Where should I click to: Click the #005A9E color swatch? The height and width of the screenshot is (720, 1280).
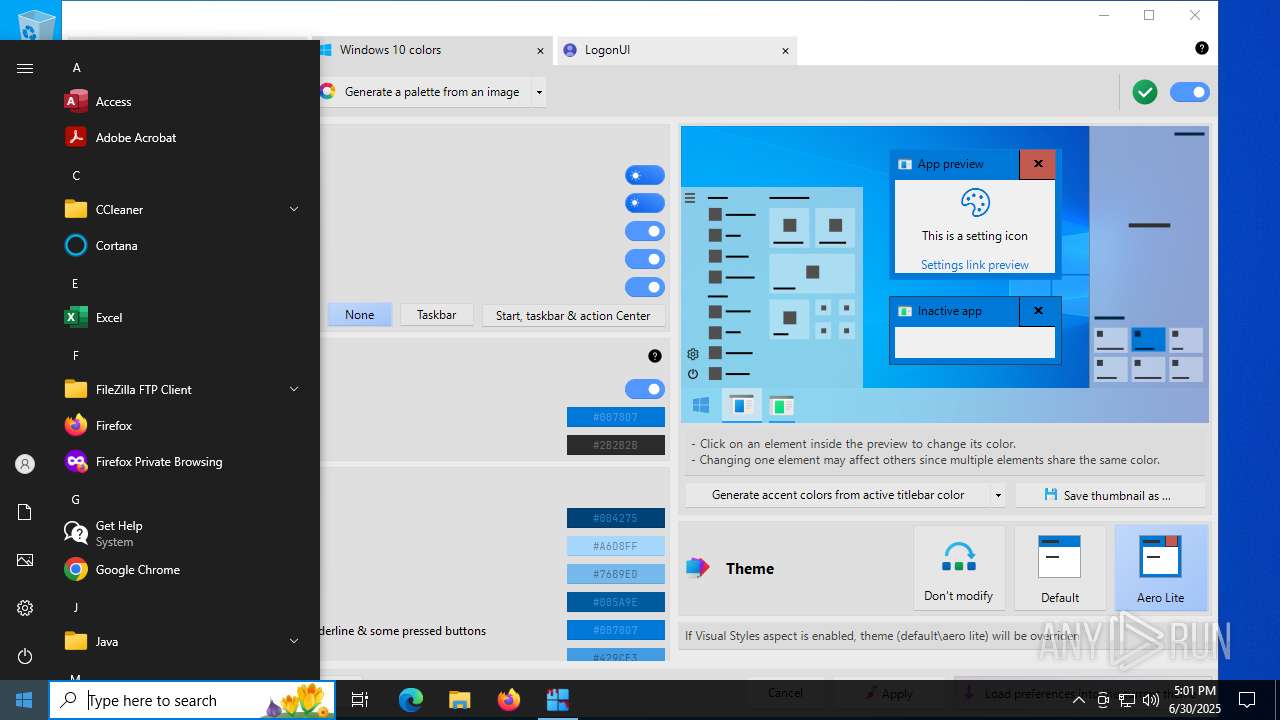616,602
